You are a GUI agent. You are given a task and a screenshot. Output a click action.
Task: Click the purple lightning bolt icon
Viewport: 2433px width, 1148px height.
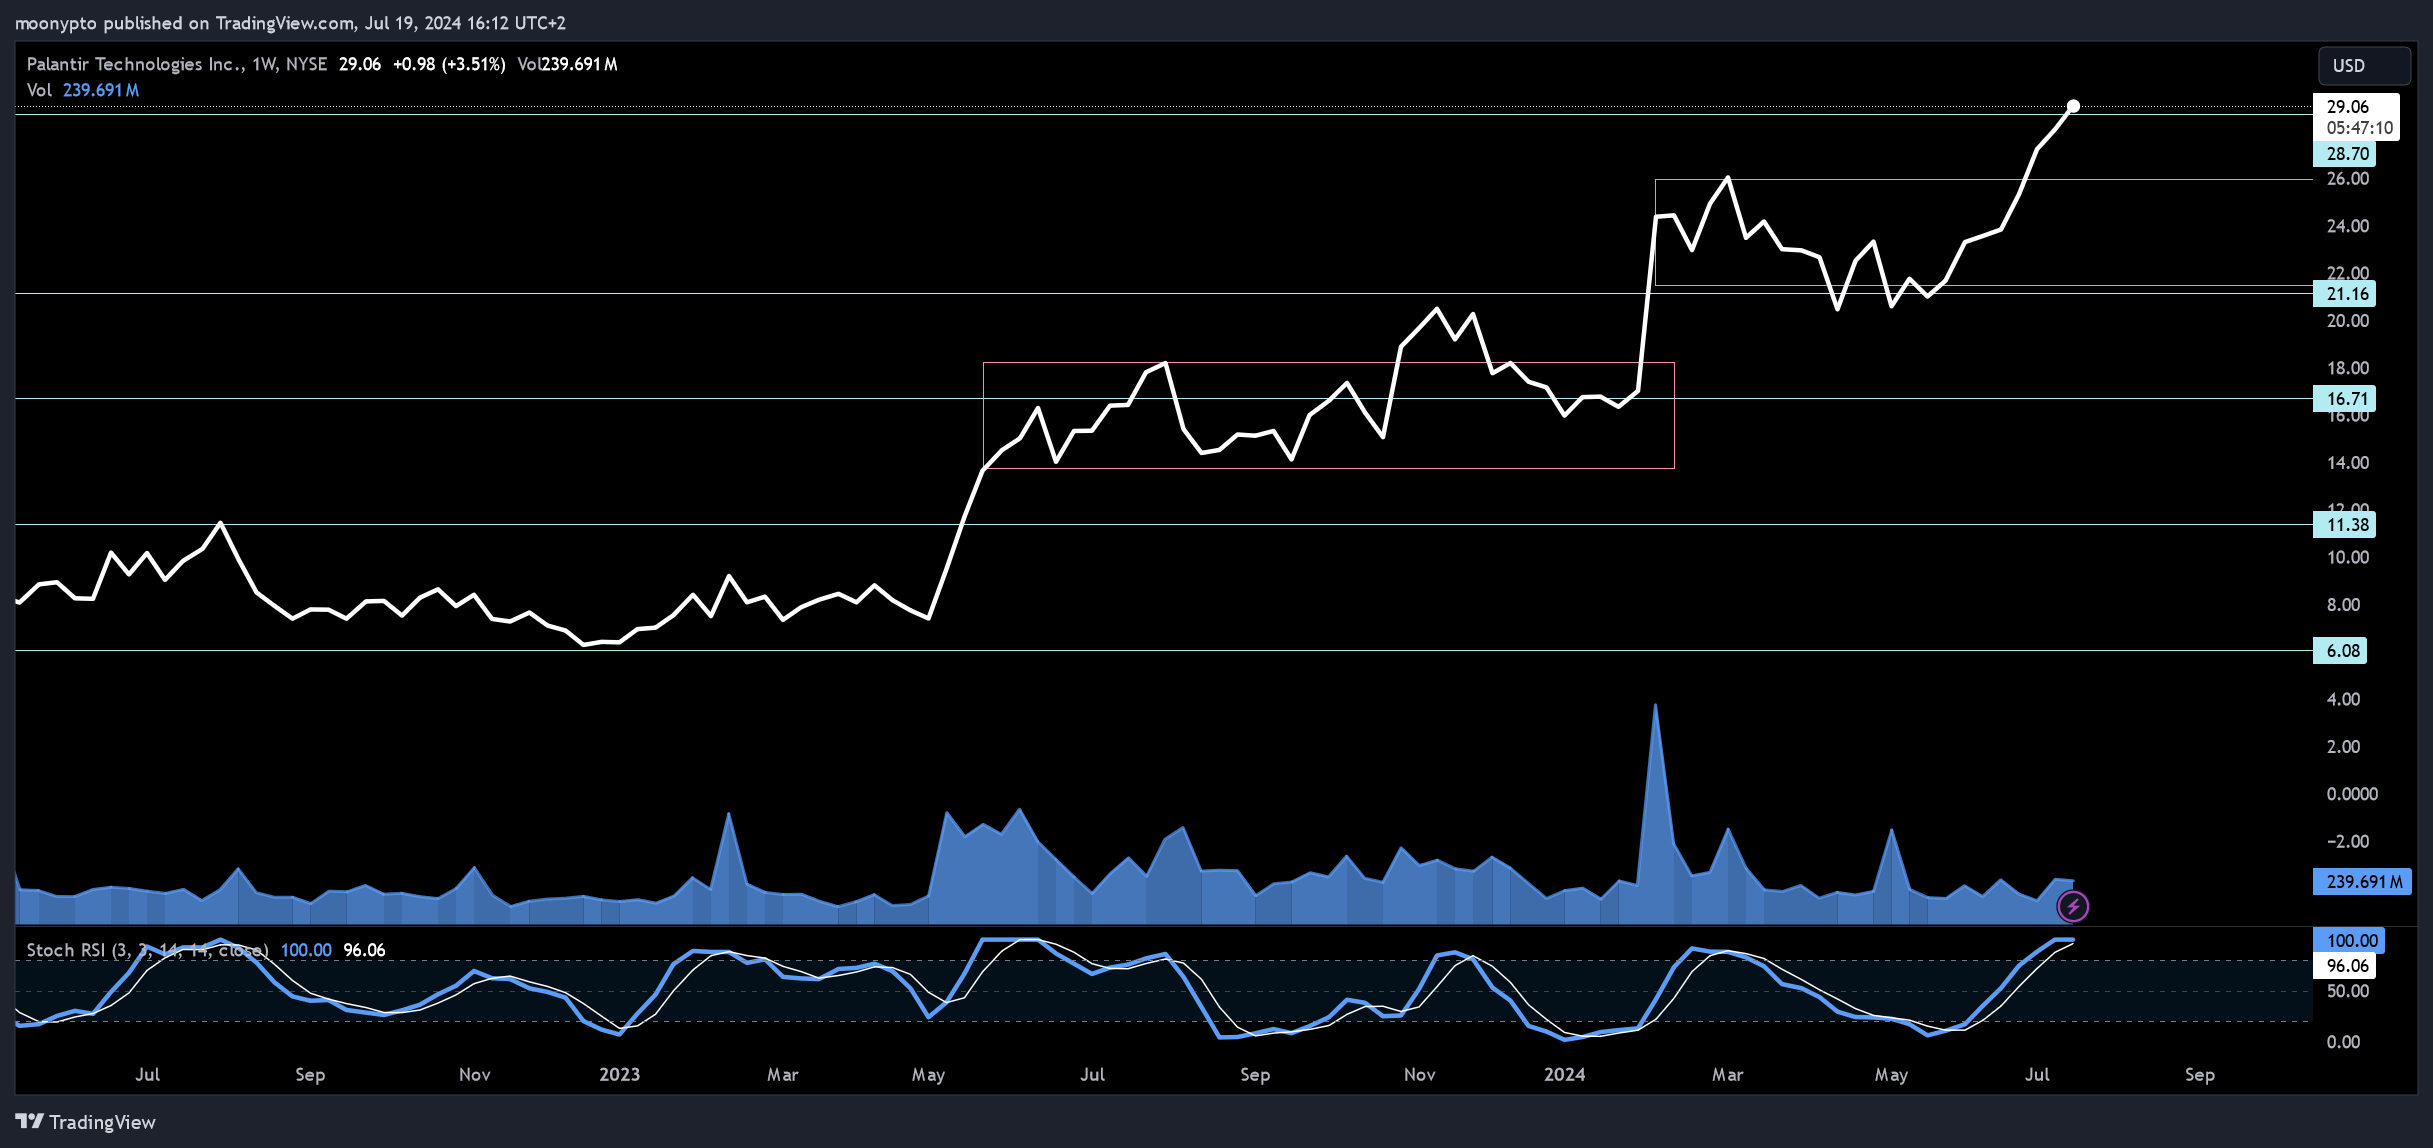click(x=2073, y=907)
